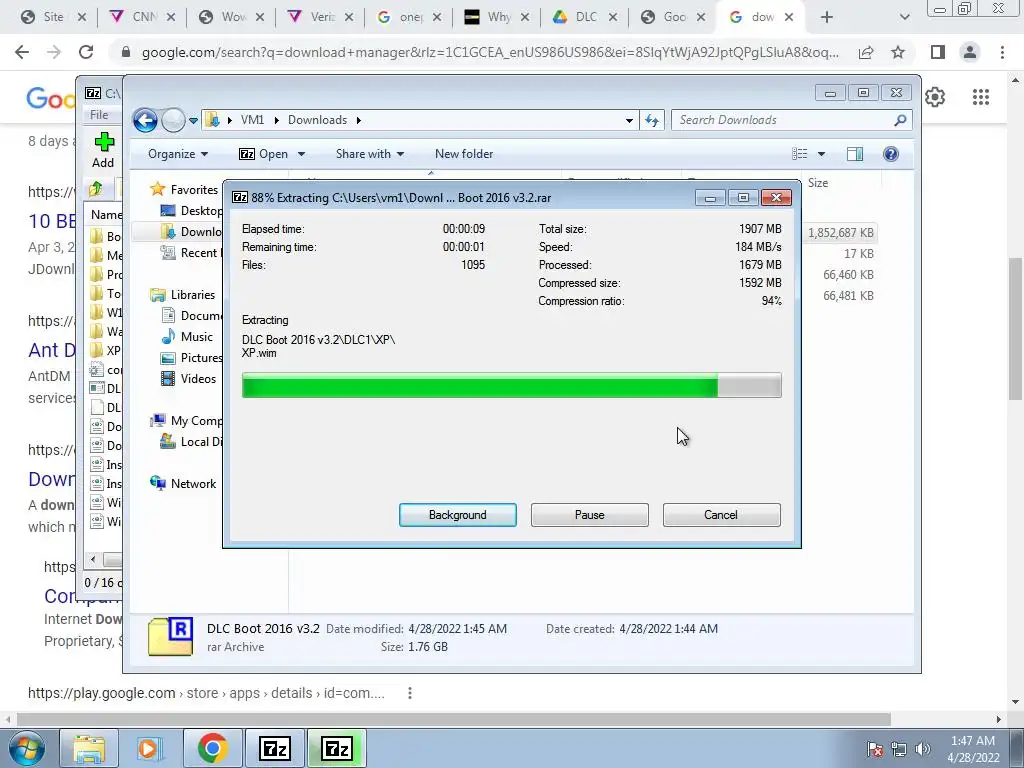
Task: Open Videos library
Action: tap(189, 378)
